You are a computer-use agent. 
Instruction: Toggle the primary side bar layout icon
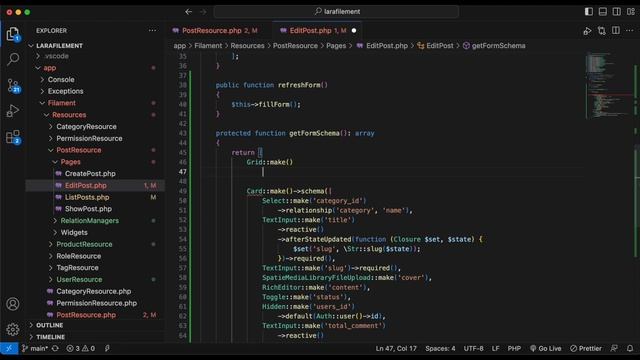point(589,11)
